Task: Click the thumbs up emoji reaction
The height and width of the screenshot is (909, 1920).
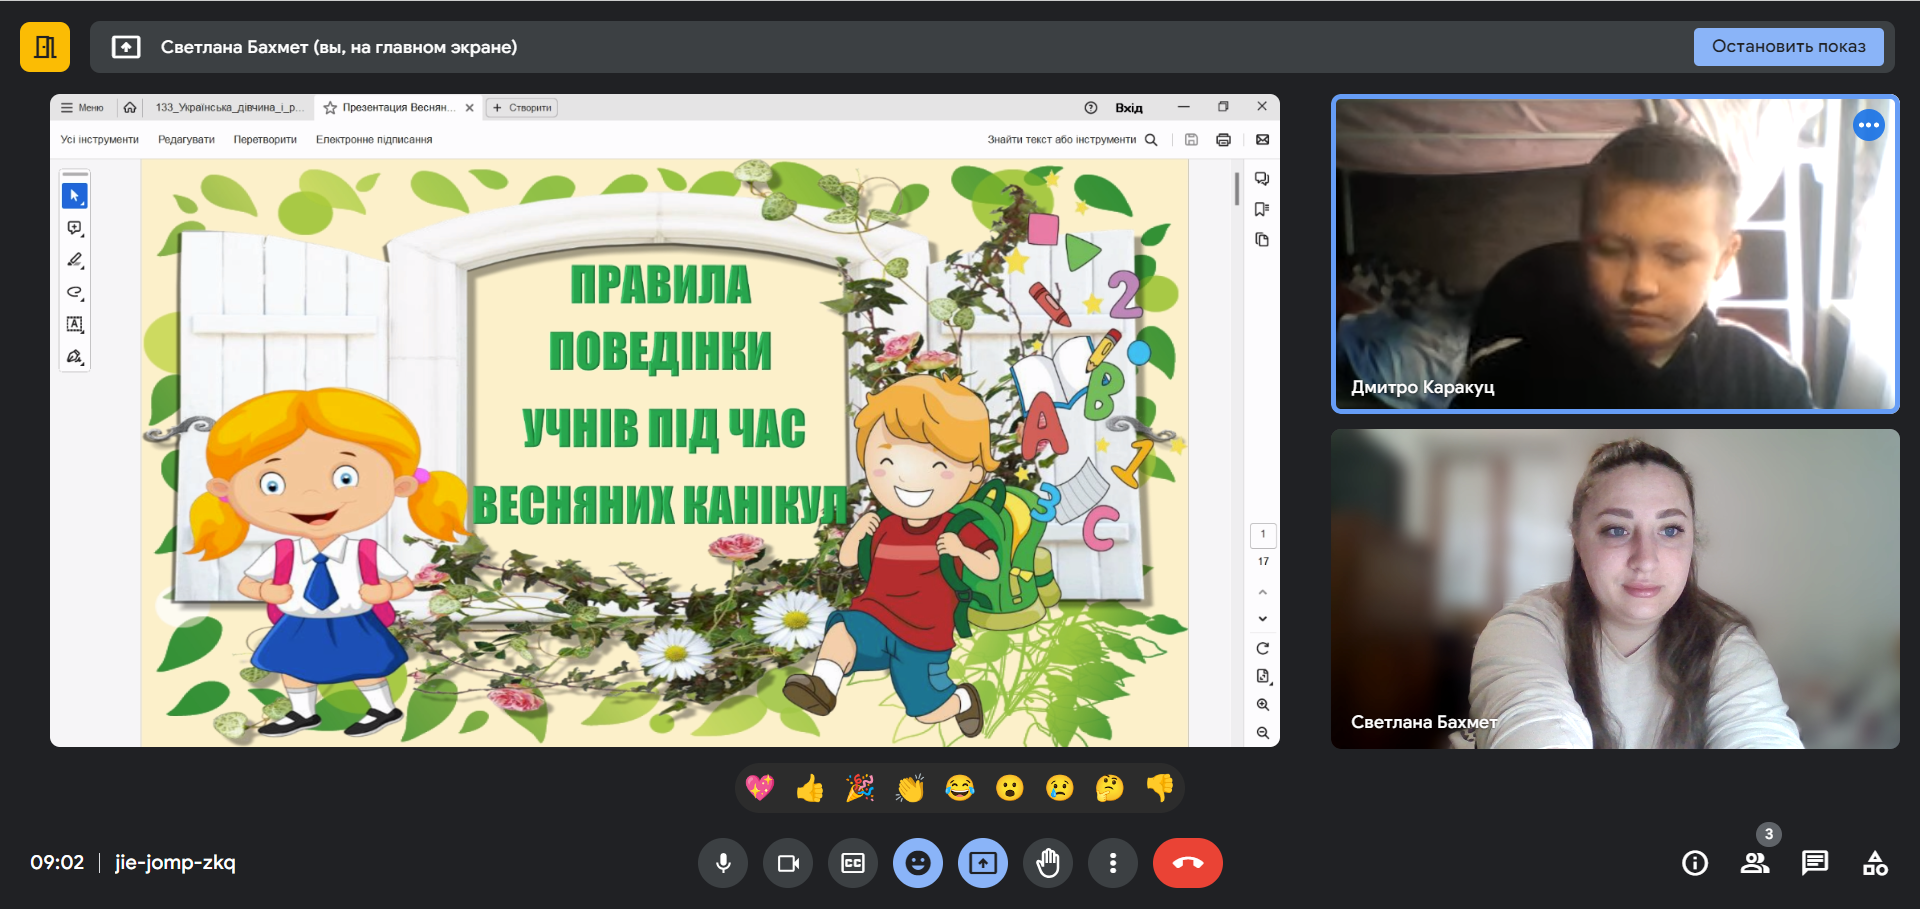Action: tap(809, 789)
